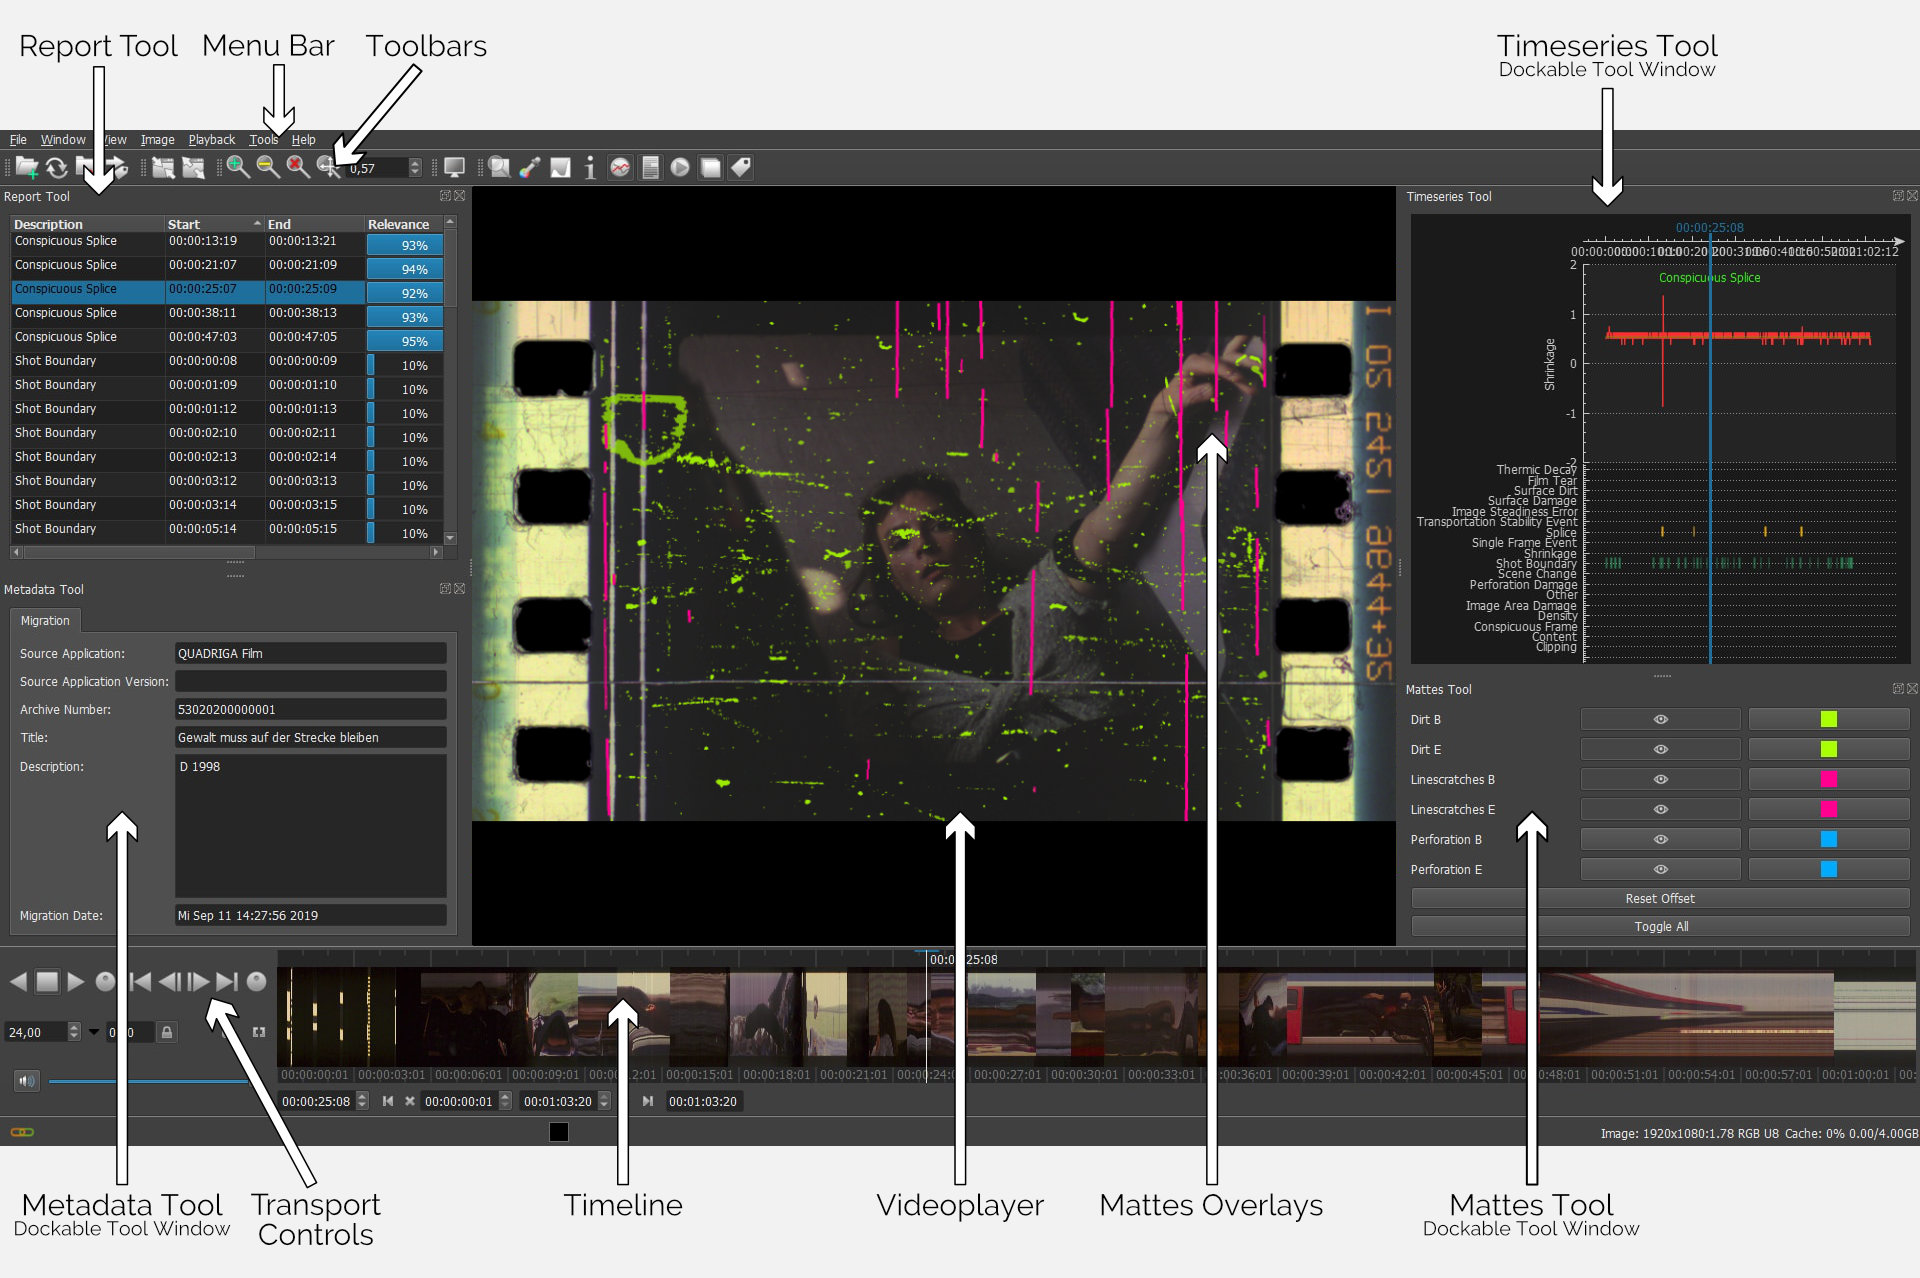Switch to the Migration tab in Metadata Tool
Image resolution: width=1920 pixels, height=1278 pixels.
[x=45, y=620]
